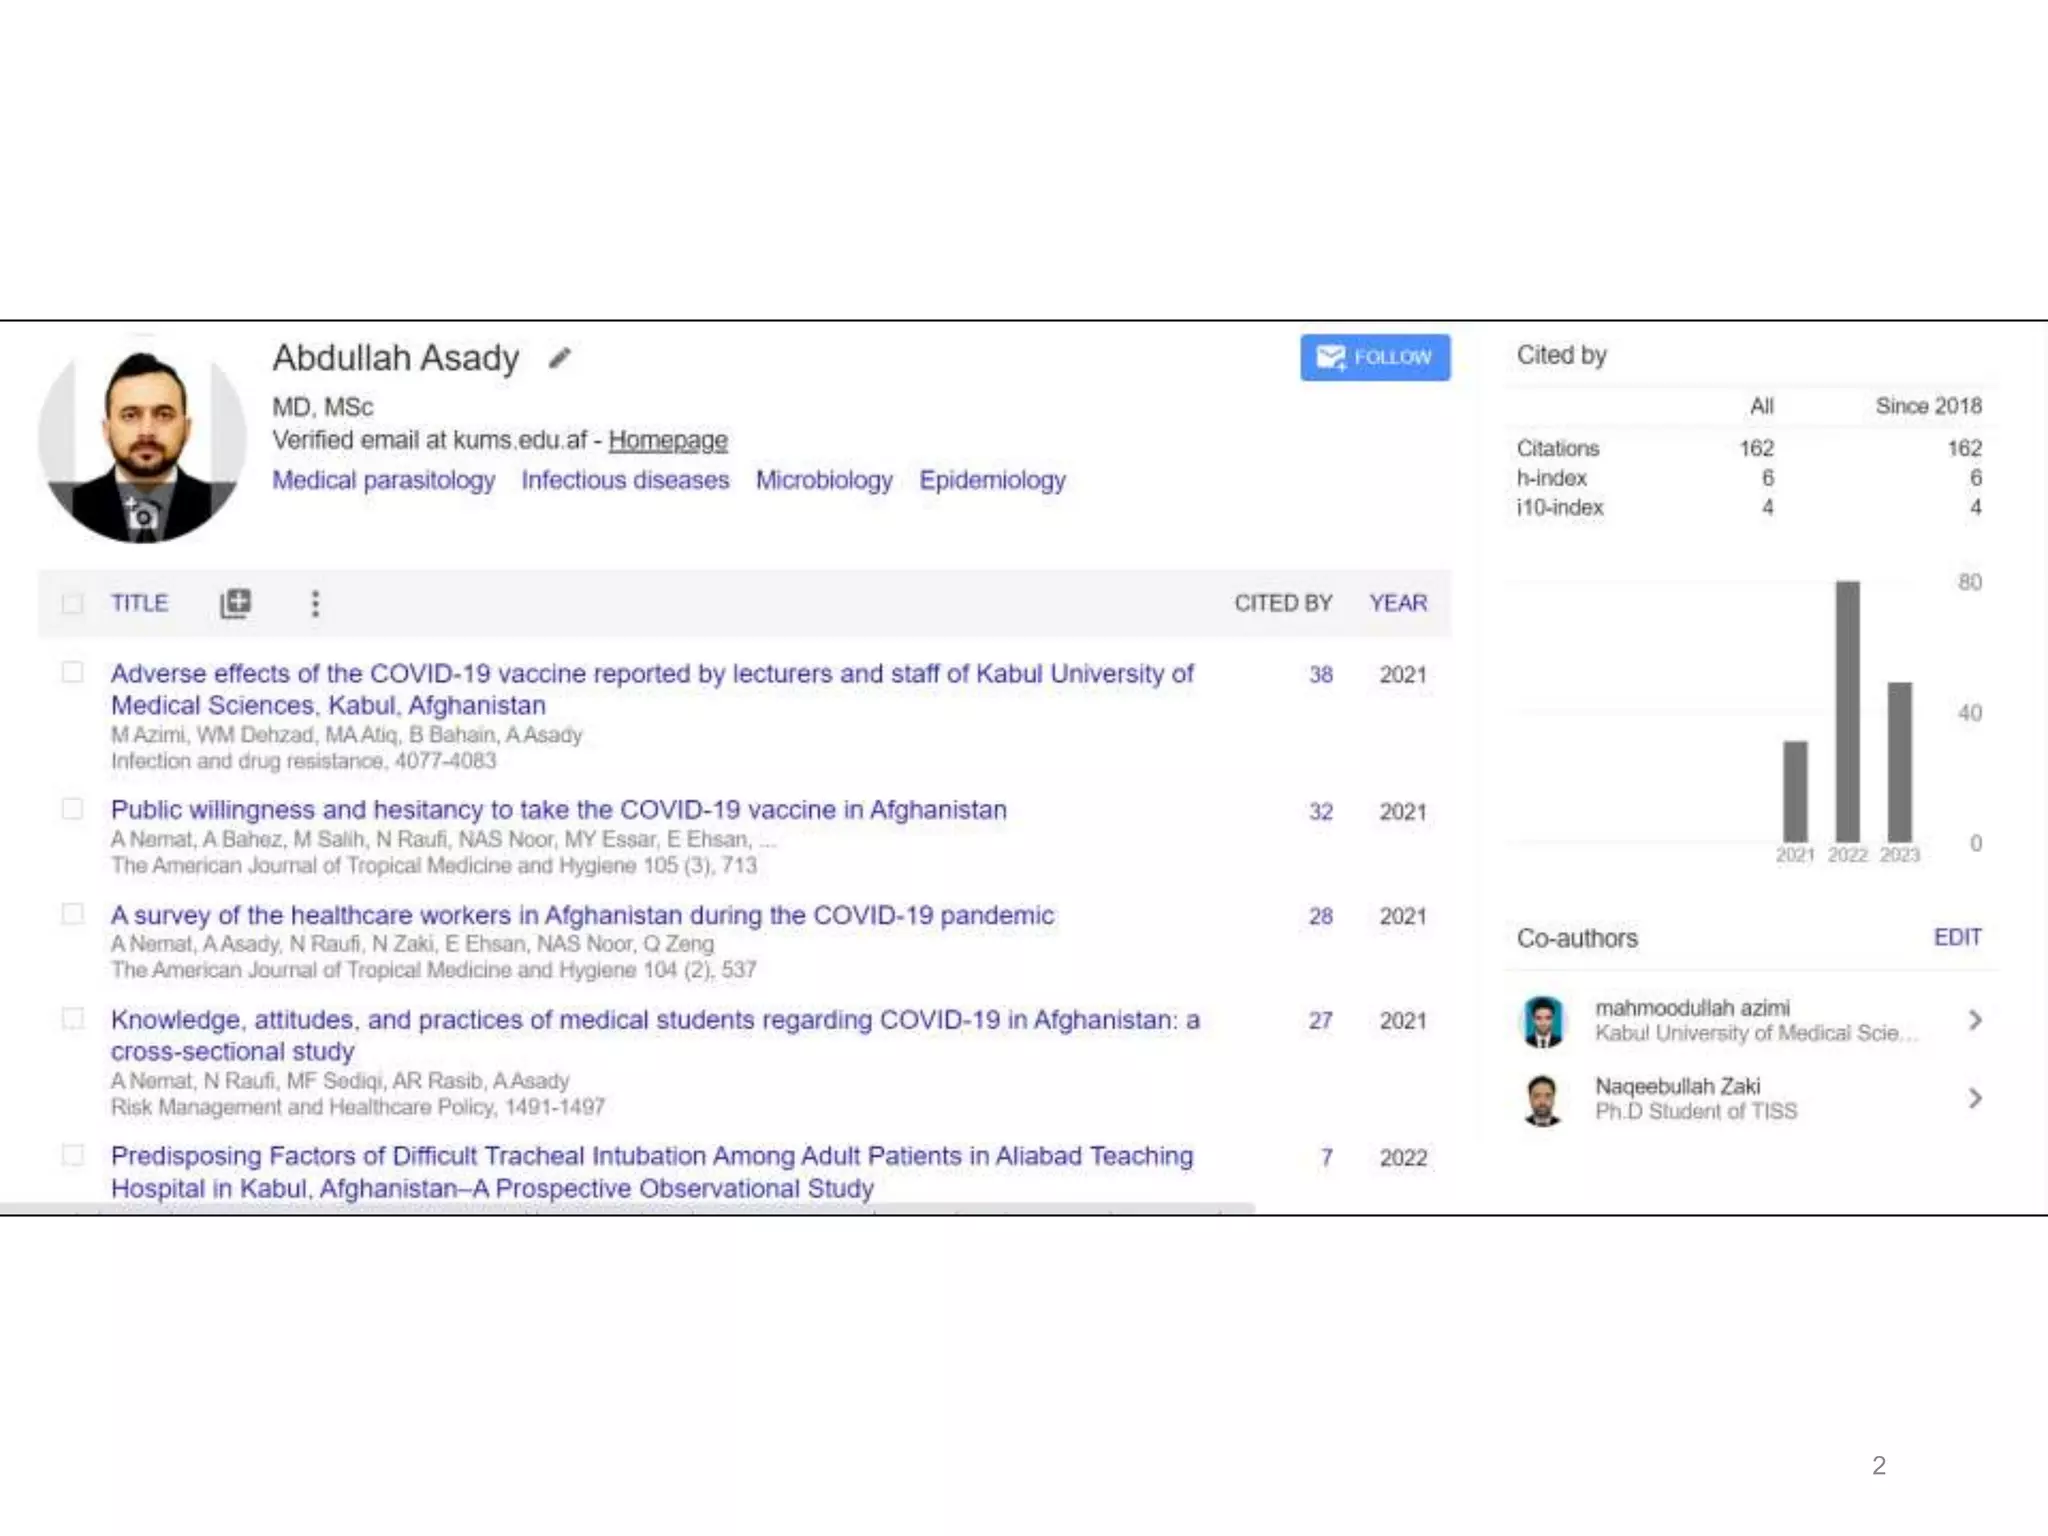Click the 2022 citations bar in chart
This screenshot has width=2048, height=1536.
point(1847,711)
